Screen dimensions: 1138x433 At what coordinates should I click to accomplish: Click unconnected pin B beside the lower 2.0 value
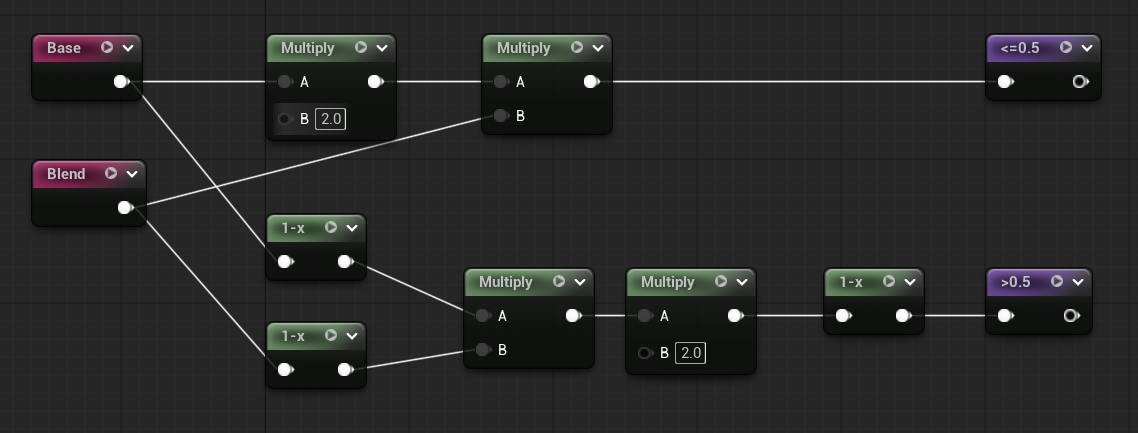pos(645,353)
